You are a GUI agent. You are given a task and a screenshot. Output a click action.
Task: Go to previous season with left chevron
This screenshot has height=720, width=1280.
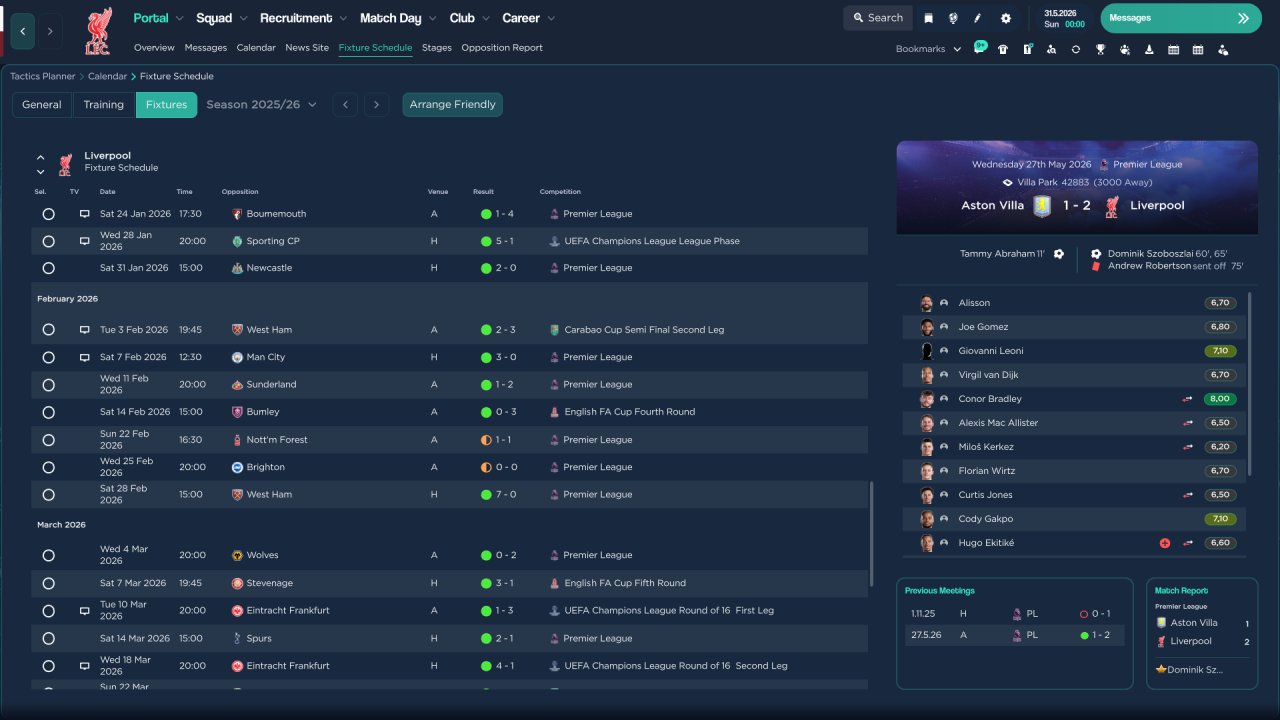(345, 104)
